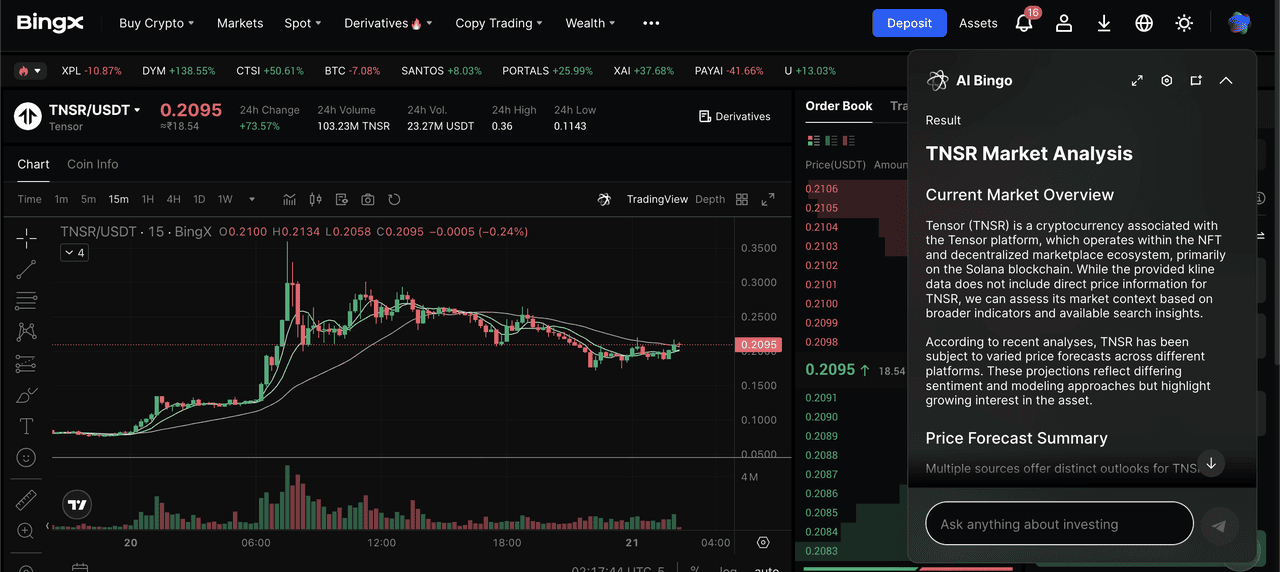Switch to the Coin Info tab
The image size is (1280, 572).
coord(92,164)
